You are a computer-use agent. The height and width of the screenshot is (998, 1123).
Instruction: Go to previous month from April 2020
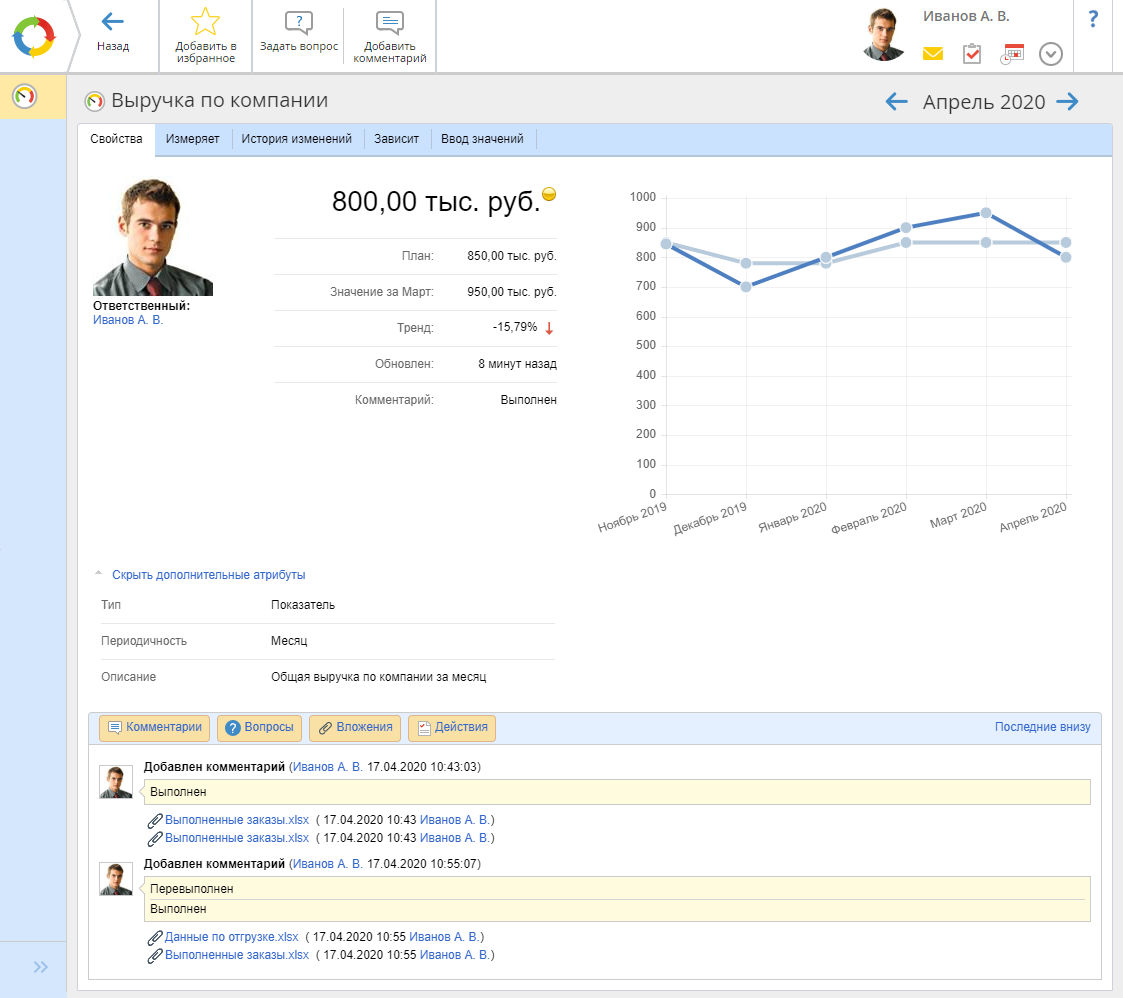click(x=897, y=102)
